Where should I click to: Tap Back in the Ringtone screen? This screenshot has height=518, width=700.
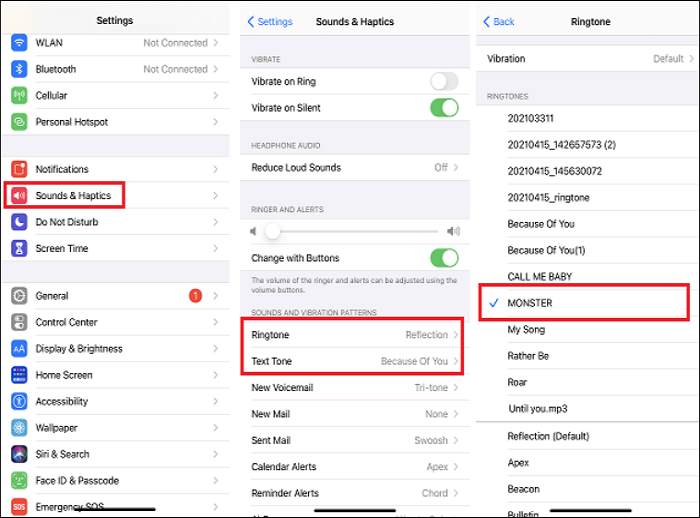point(499,21)
